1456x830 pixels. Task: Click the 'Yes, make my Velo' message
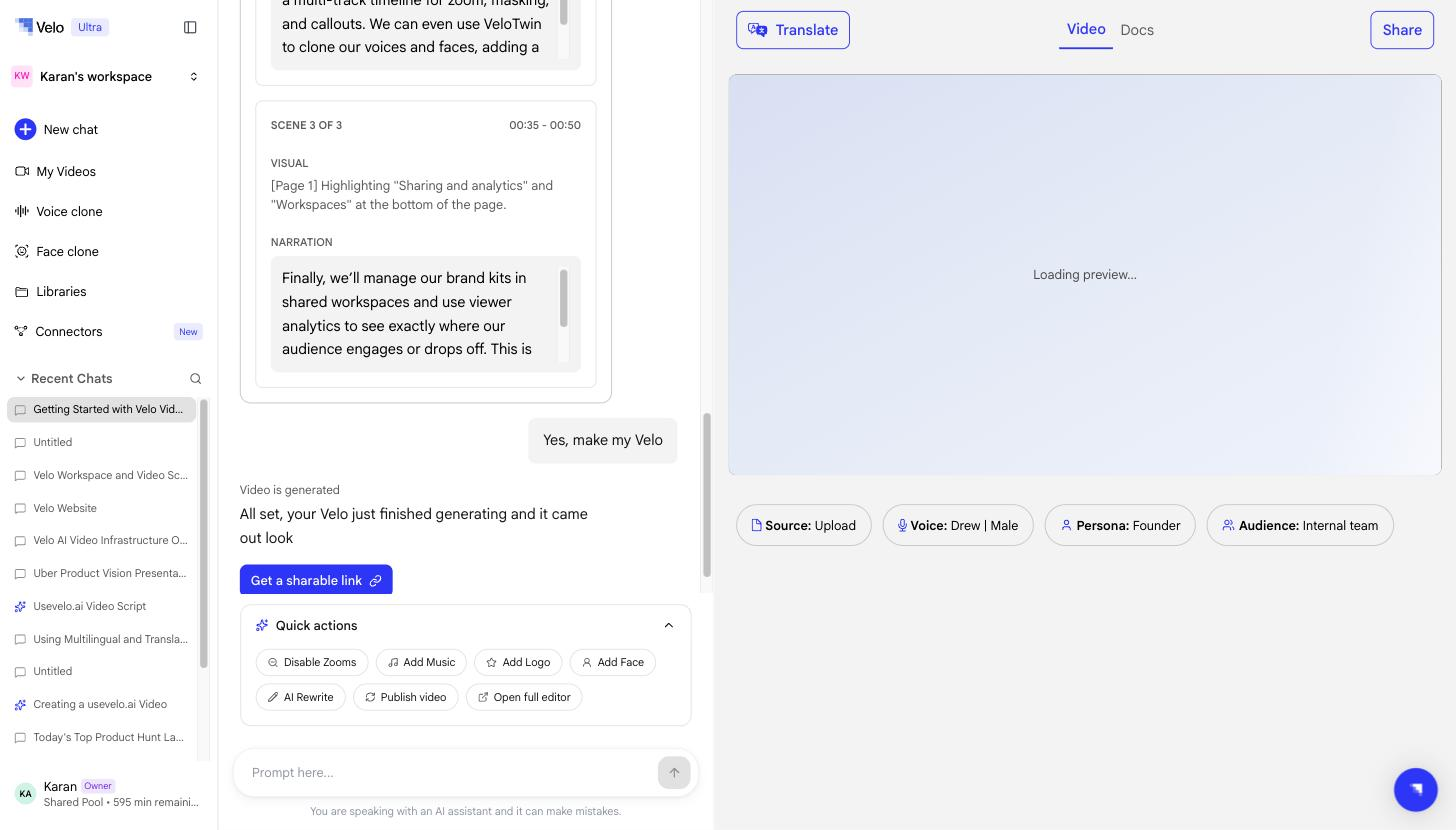click(x=603, y=440)
